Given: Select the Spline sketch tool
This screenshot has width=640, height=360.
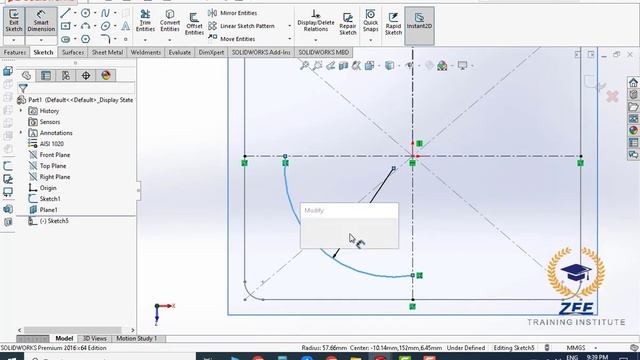Looking at the screenshot, I should [105, 13].
